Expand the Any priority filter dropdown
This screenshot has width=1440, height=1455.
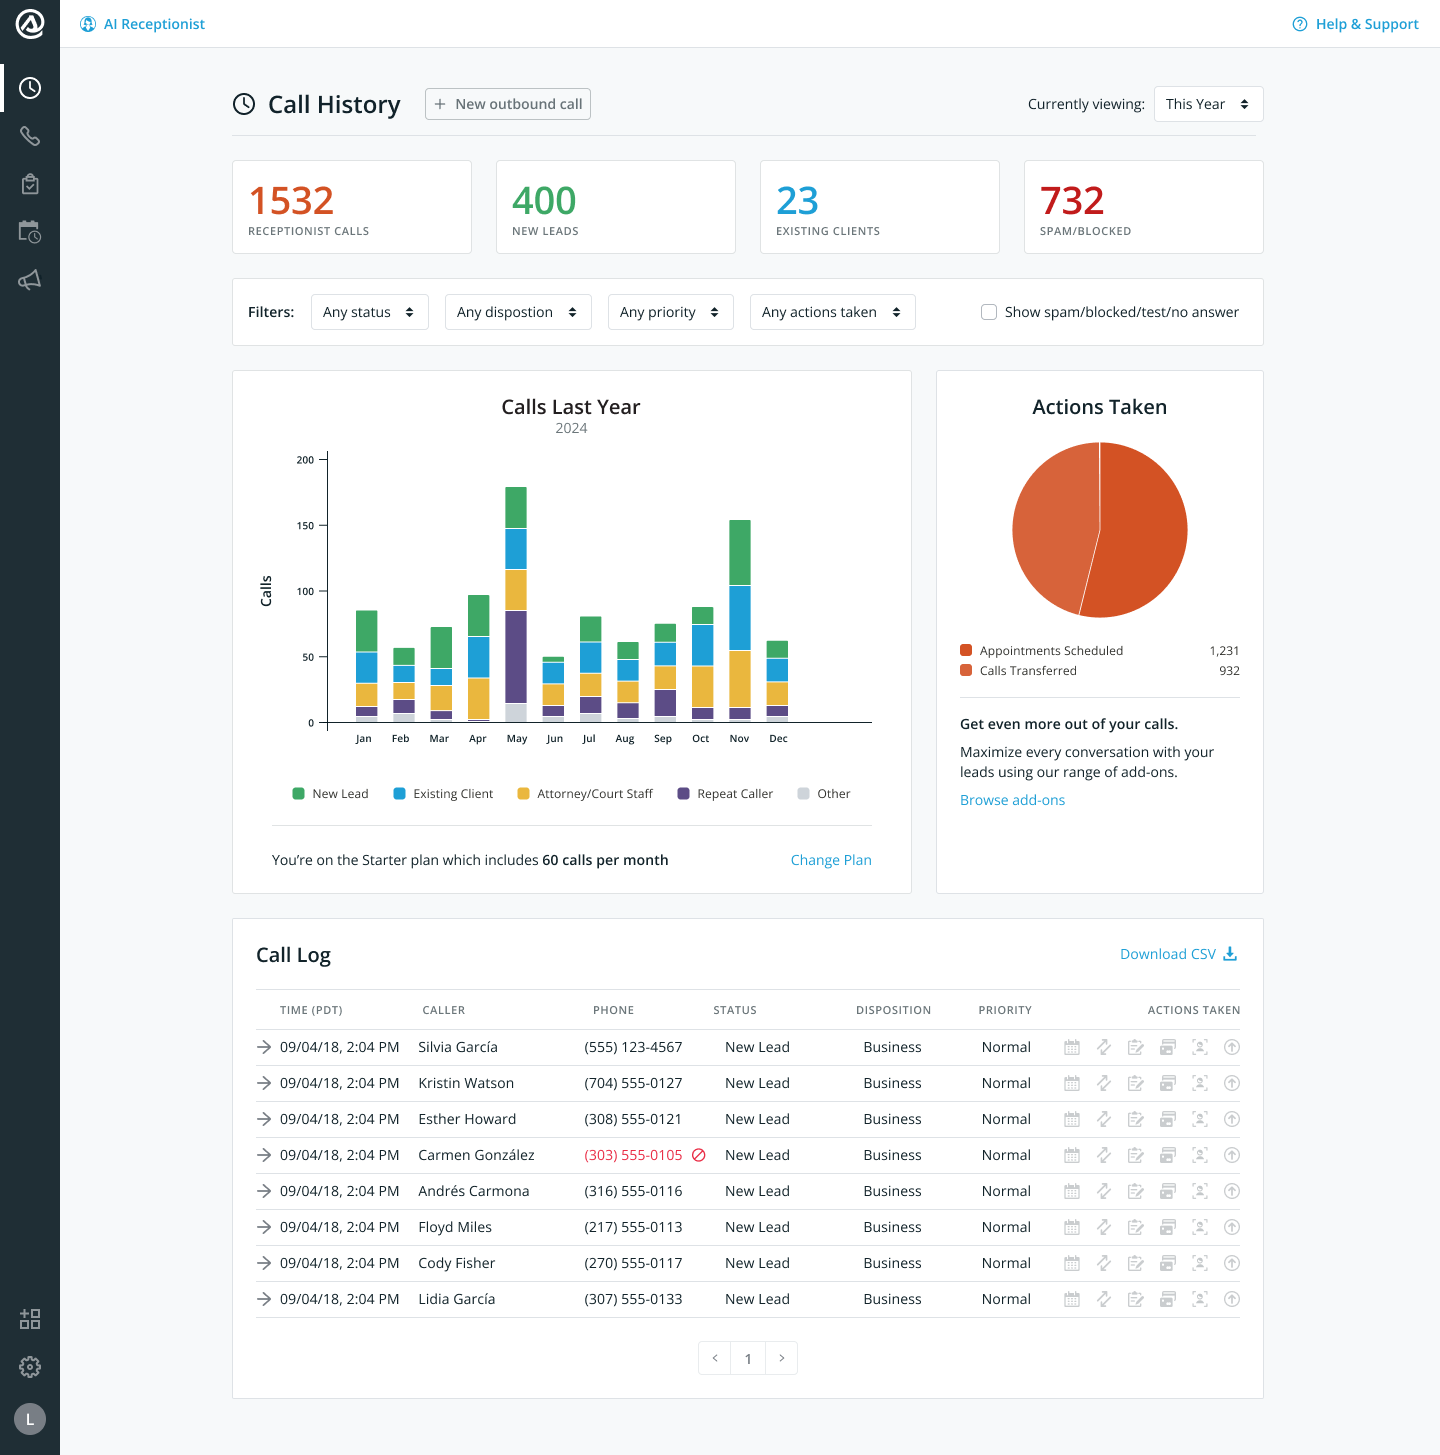[670, 312]
